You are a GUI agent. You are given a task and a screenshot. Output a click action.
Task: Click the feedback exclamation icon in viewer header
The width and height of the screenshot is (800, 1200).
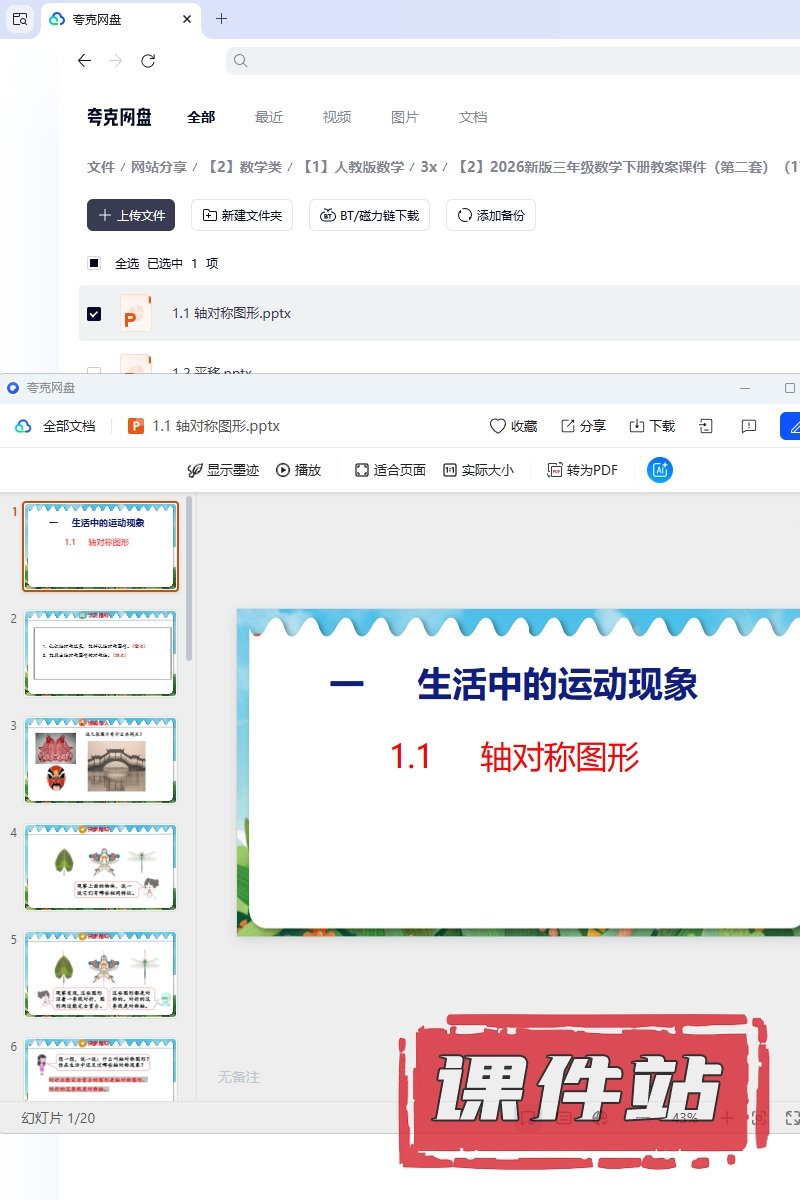[x=749, y=426]
